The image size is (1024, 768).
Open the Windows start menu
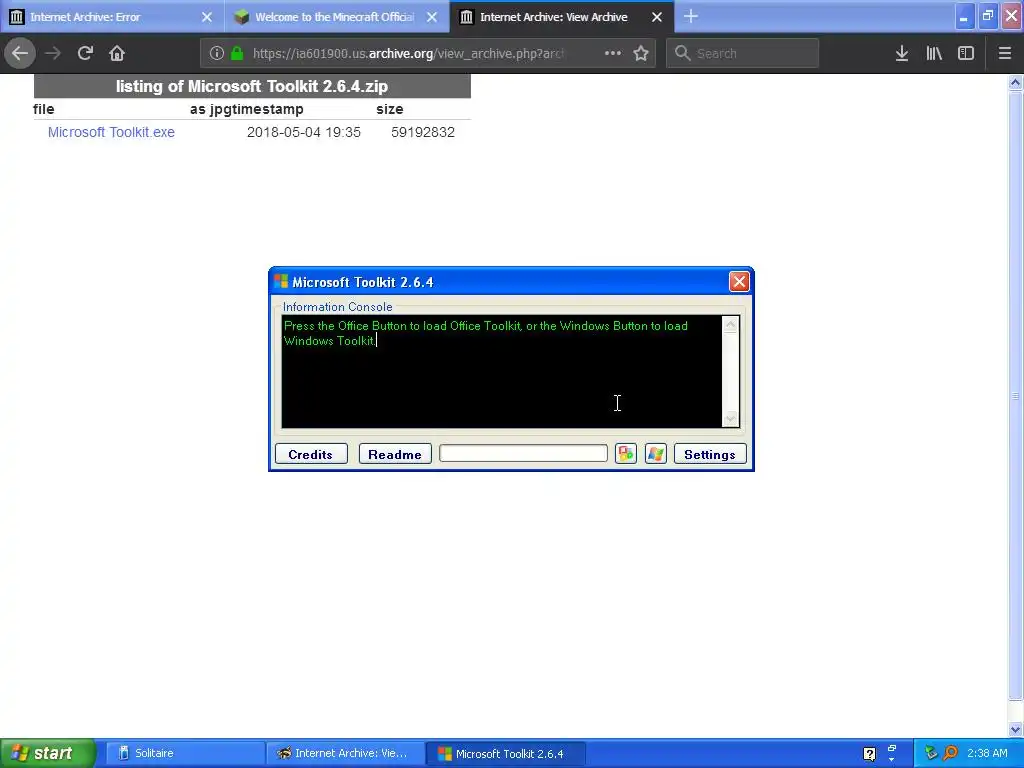click(x=48, y=753)
